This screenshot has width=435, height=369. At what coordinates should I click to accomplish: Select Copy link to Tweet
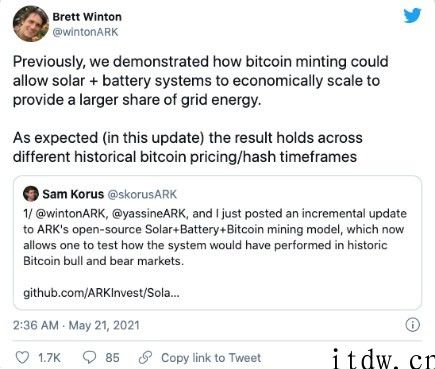(211, 358)
